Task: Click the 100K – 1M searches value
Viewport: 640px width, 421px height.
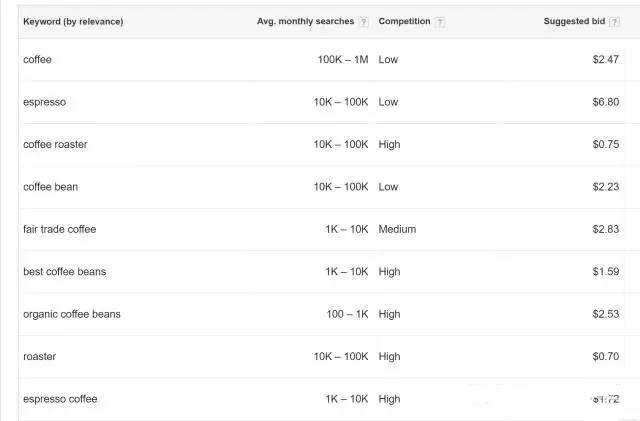Action: 343,60
